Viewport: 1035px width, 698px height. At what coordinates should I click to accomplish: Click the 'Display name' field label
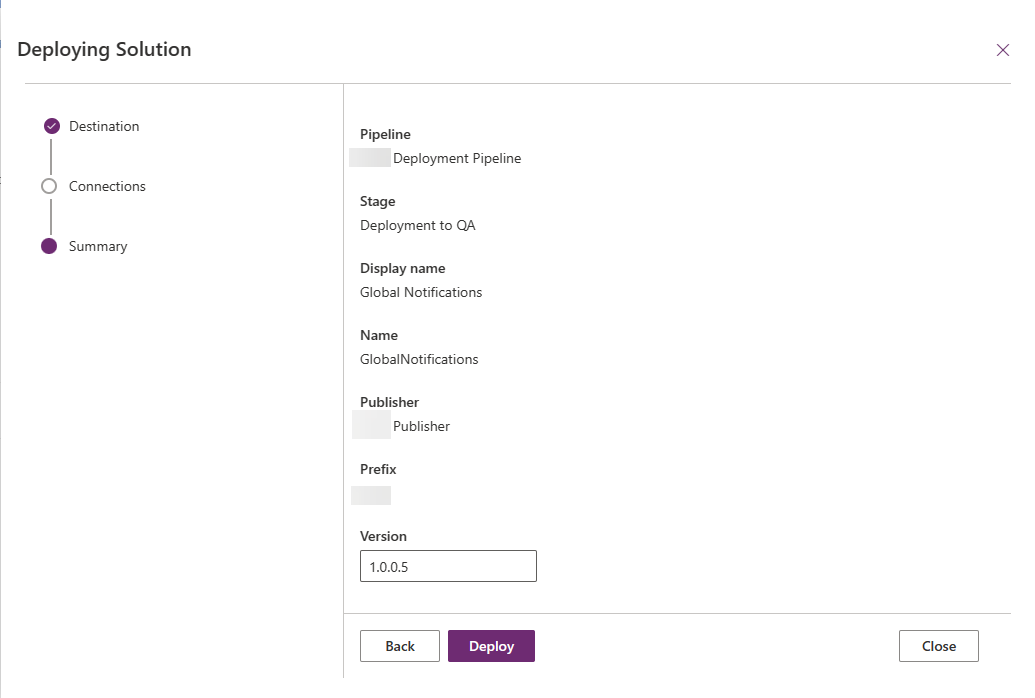[403, 268]
